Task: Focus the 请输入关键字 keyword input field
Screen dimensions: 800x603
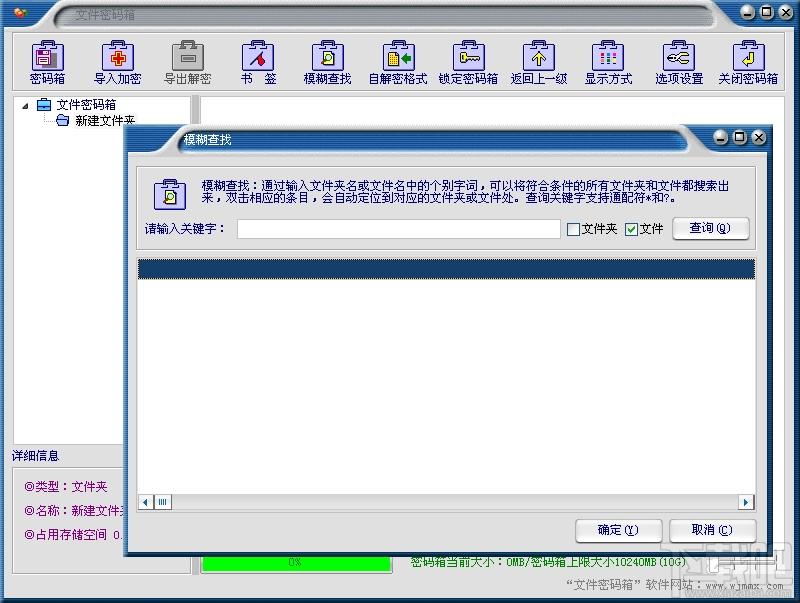Action: (x=398, y=229)
